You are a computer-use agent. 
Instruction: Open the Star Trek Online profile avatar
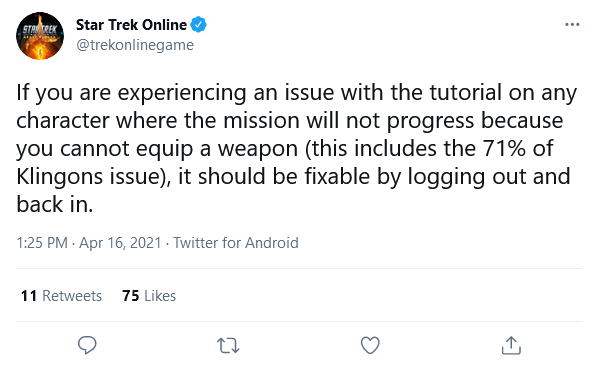click(40, 36)
